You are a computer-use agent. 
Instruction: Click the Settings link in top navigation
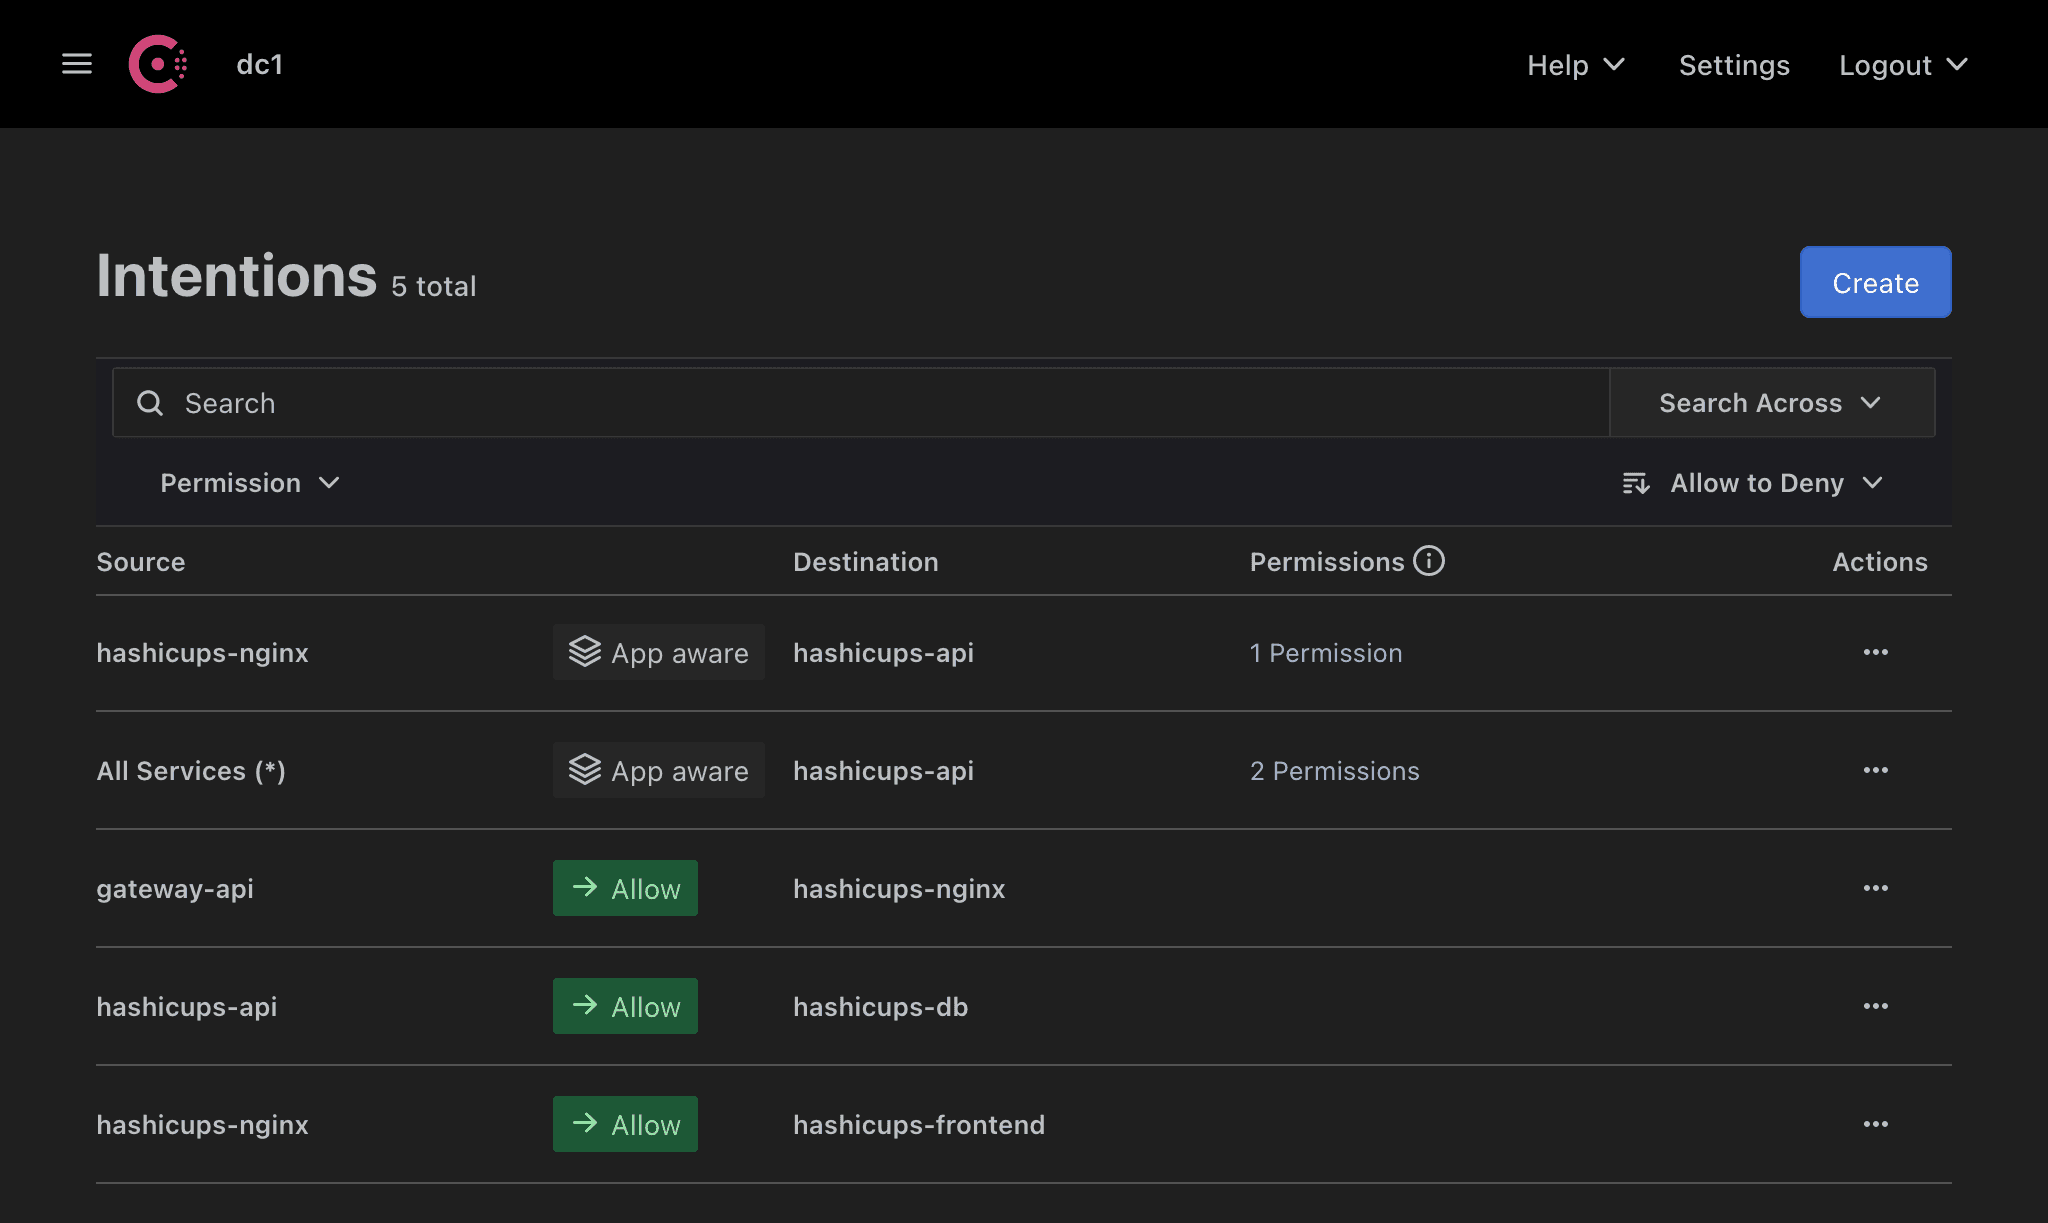1734,63
